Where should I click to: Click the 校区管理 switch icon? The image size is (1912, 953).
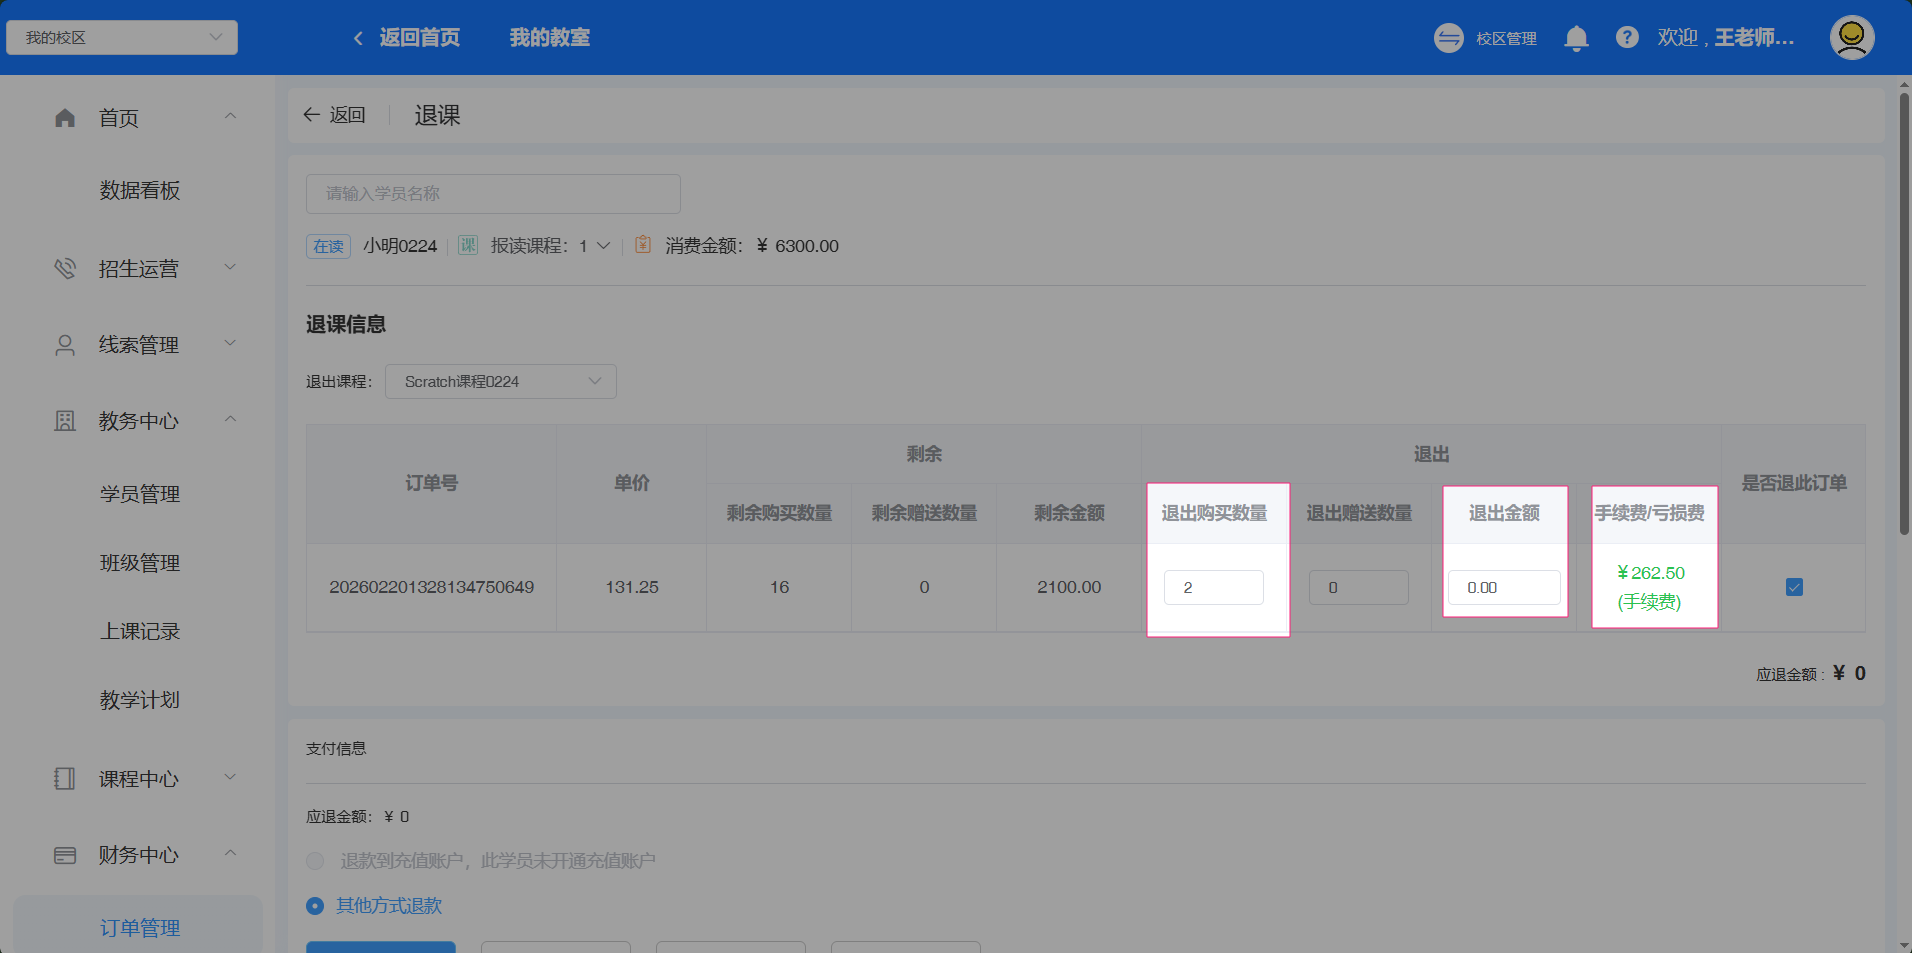pyautogui.click(x=1448, y=38)
